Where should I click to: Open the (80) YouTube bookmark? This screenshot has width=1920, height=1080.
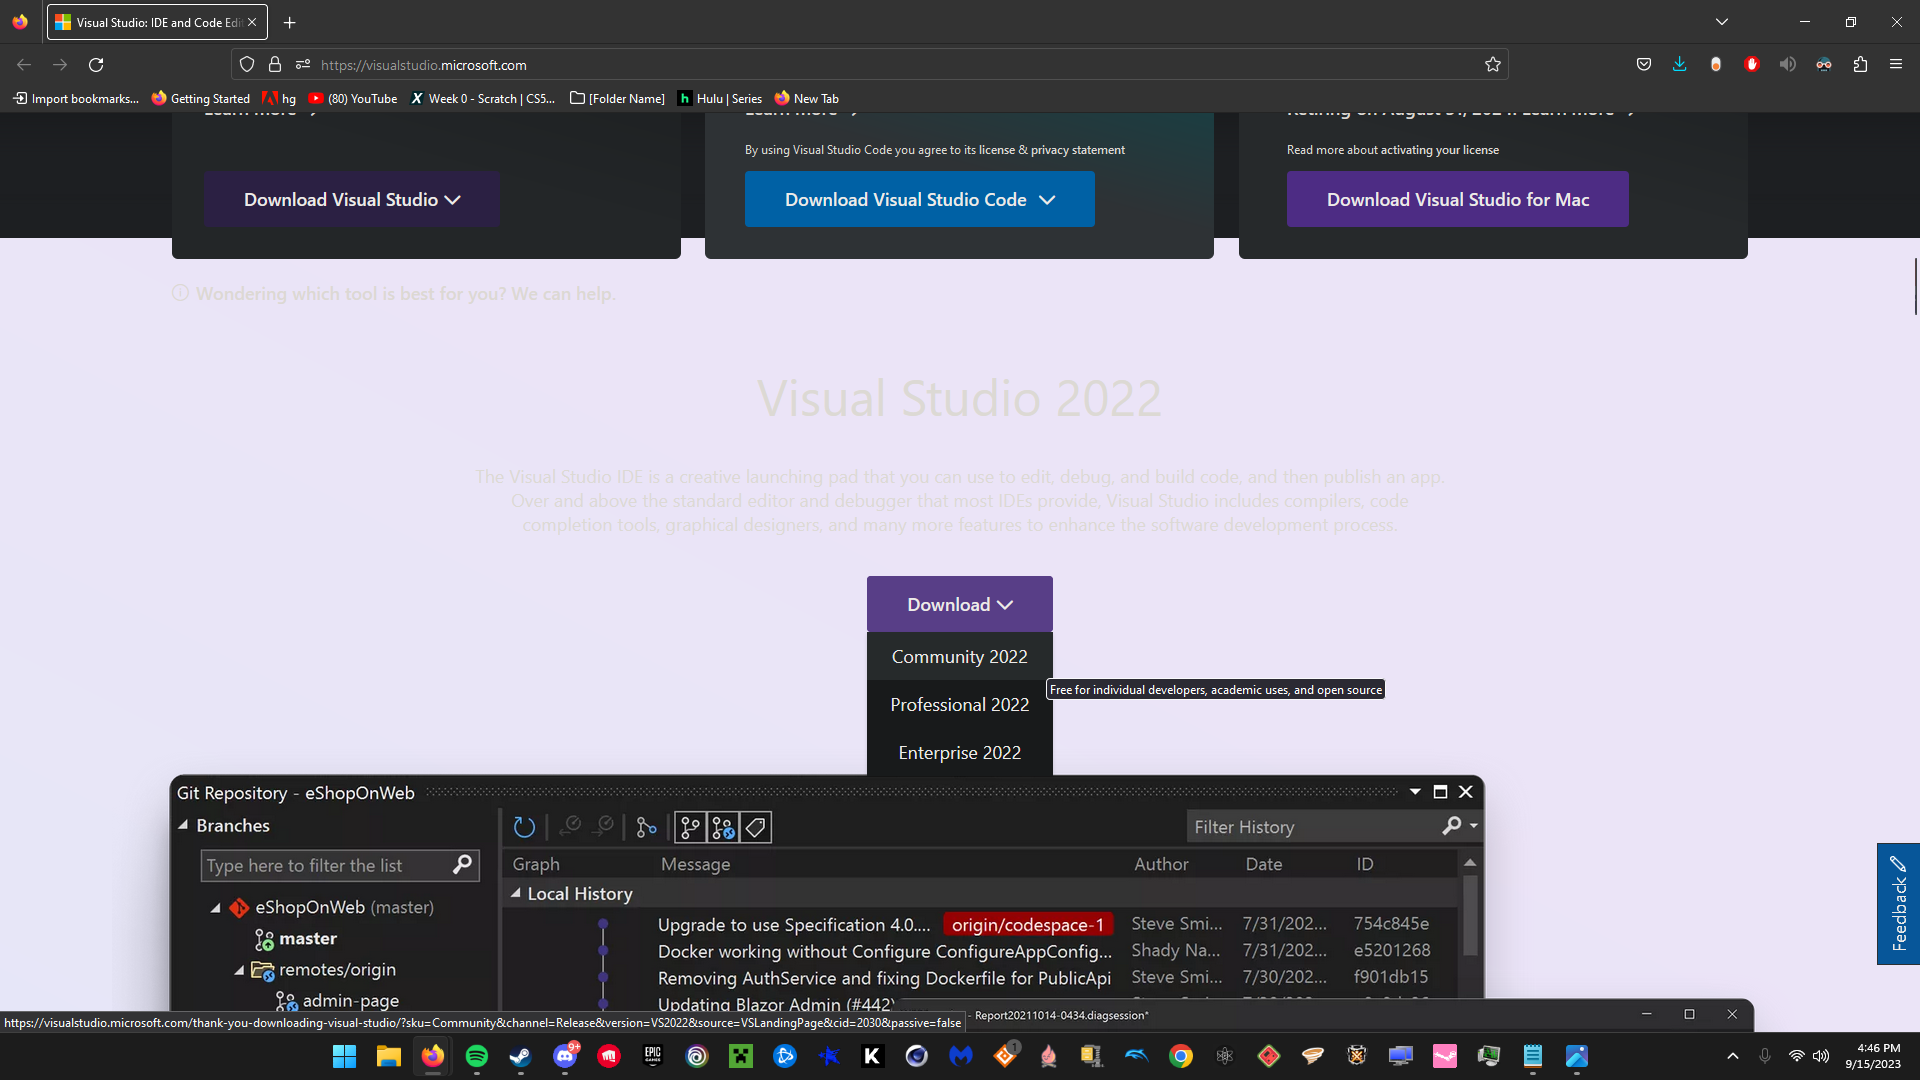tap(353, 98)
